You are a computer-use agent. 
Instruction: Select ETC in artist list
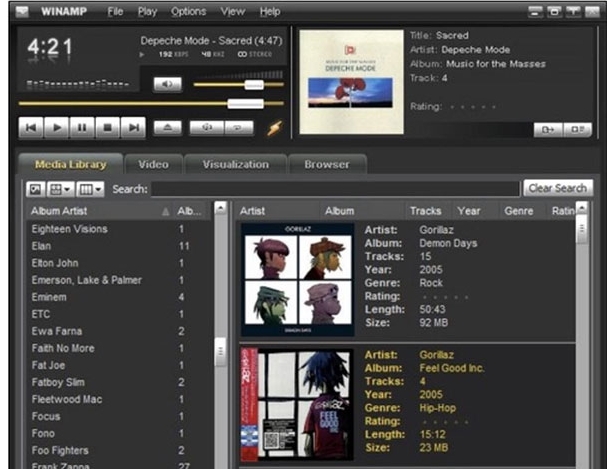(x=119, y=314)
